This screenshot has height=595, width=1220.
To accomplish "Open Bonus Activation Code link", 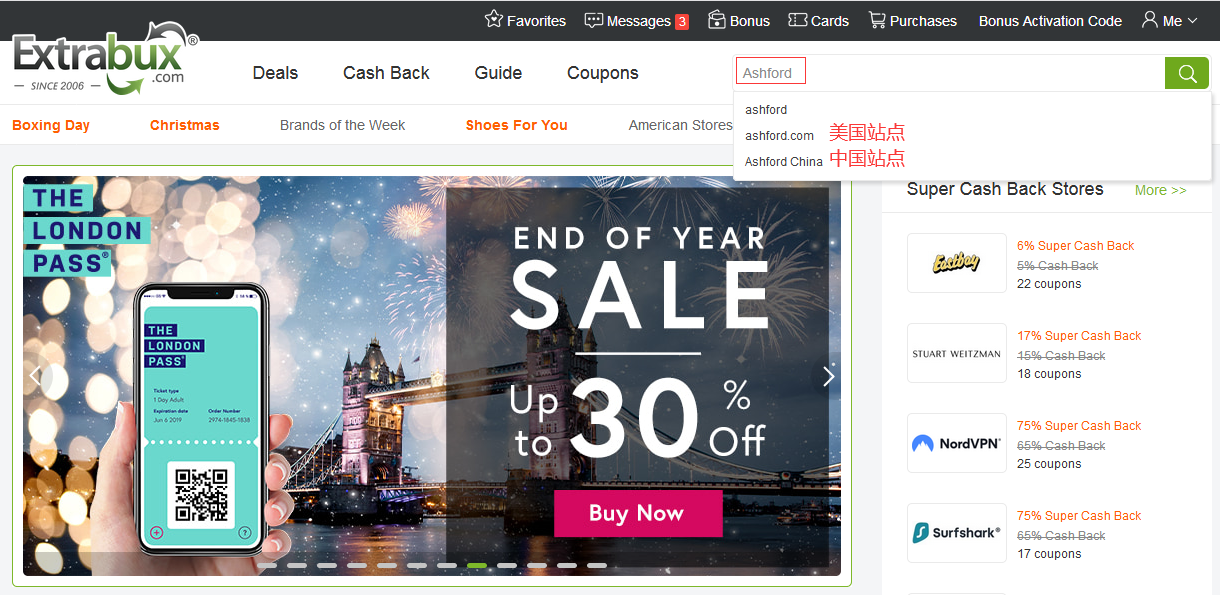I will coord(1050,20).
